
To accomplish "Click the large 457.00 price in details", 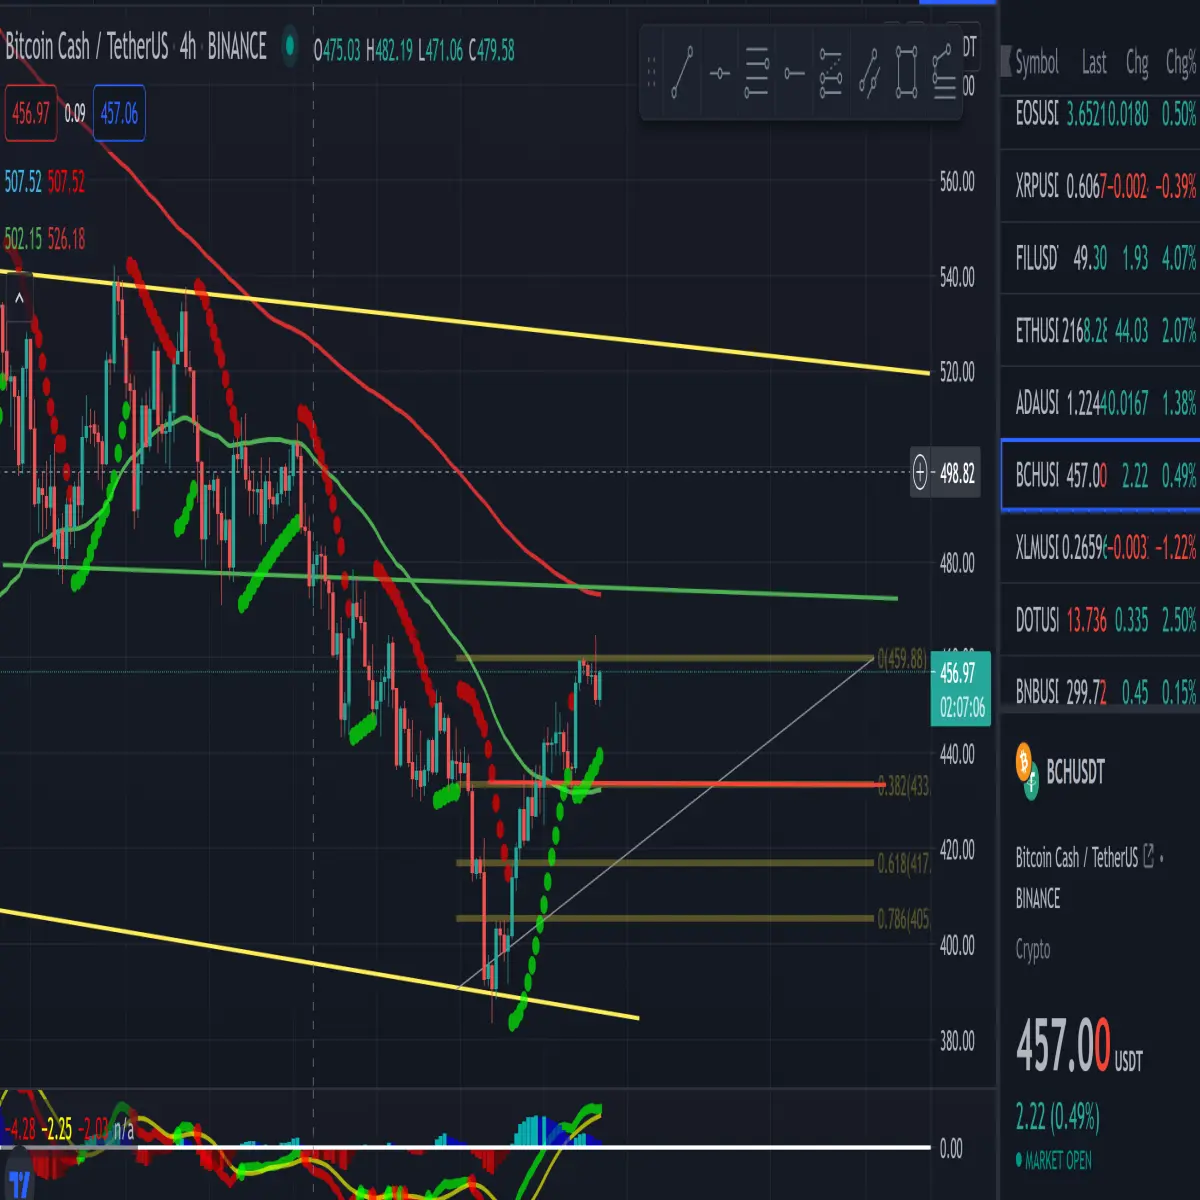I will click(x=1063, y=1045).
